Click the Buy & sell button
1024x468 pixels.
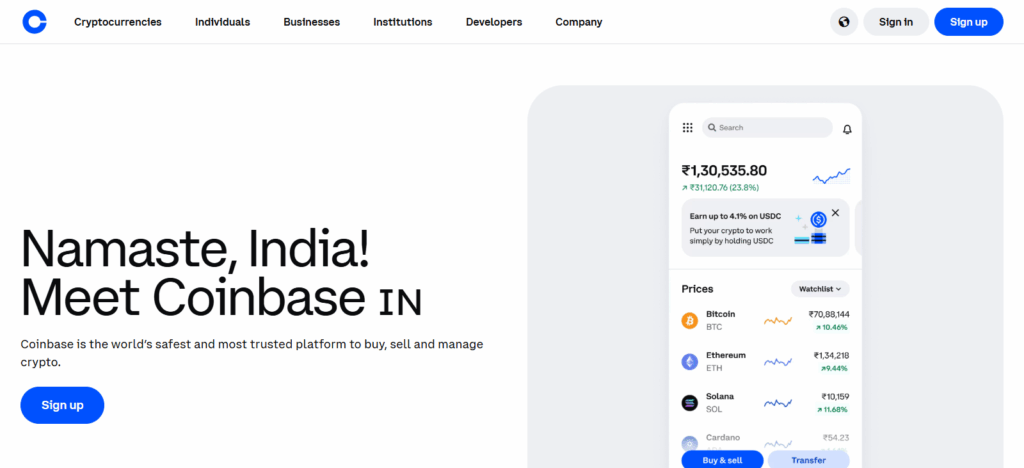pyautogui.click(x=722, y=460)
